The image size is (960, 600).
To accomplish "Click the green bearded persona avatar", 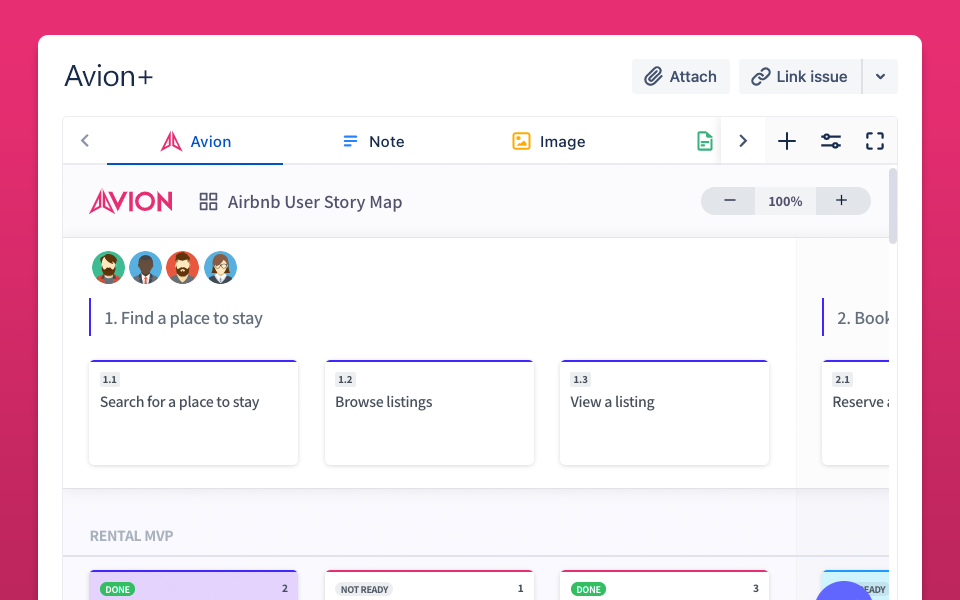I will [x=108, y=268].
